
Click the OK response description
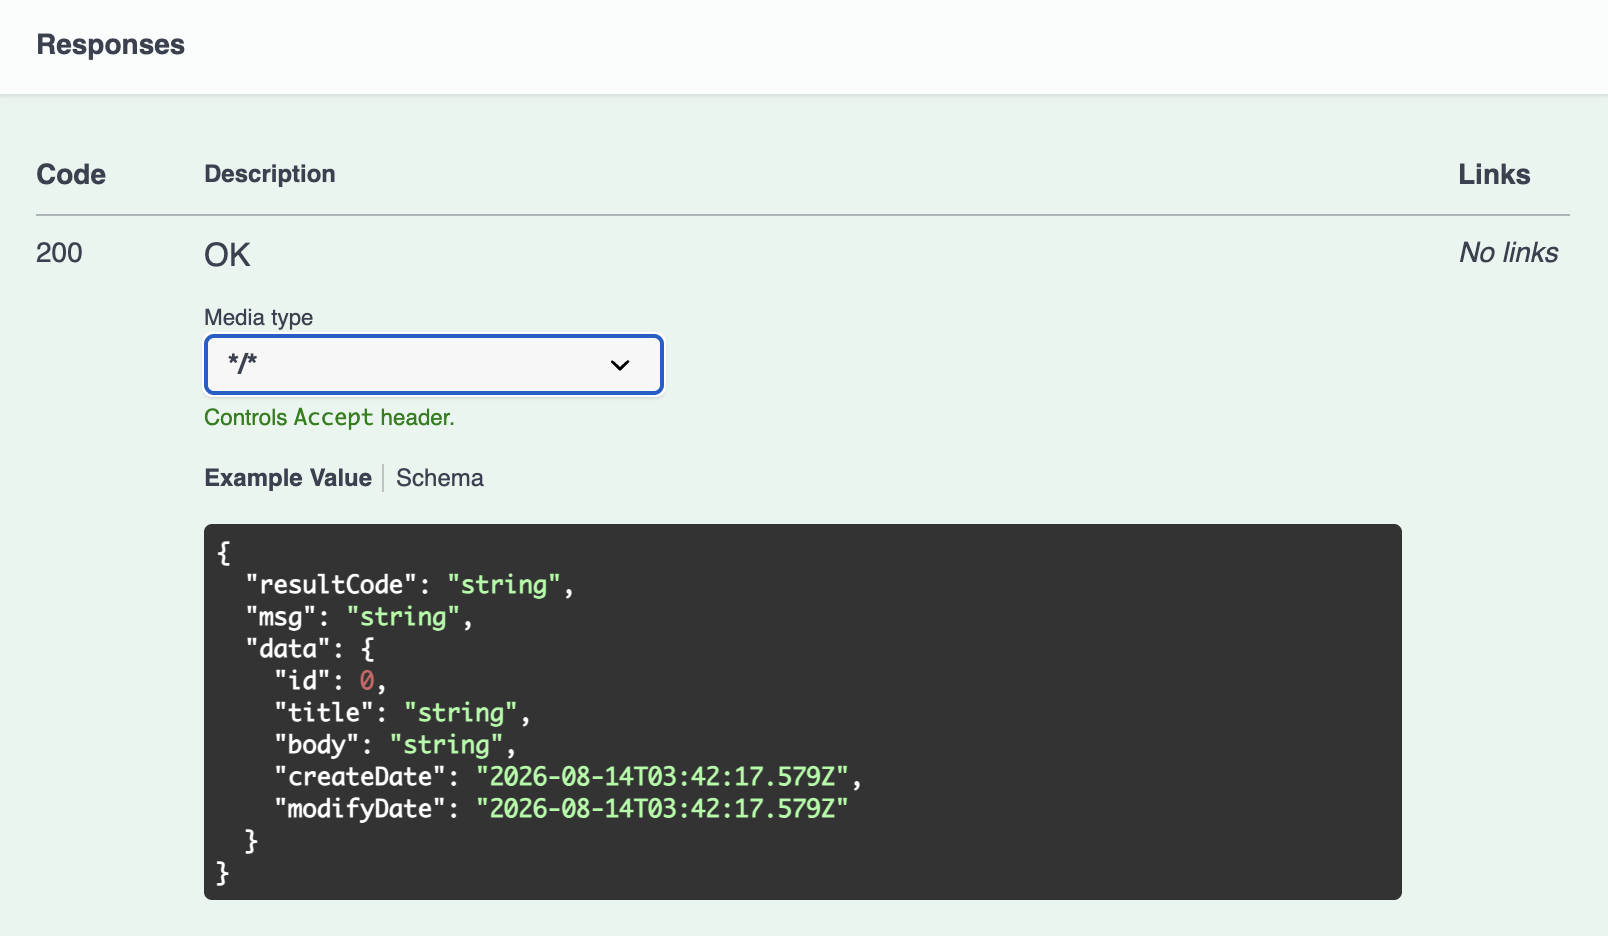pyautogui.click(x=227, y=255)
